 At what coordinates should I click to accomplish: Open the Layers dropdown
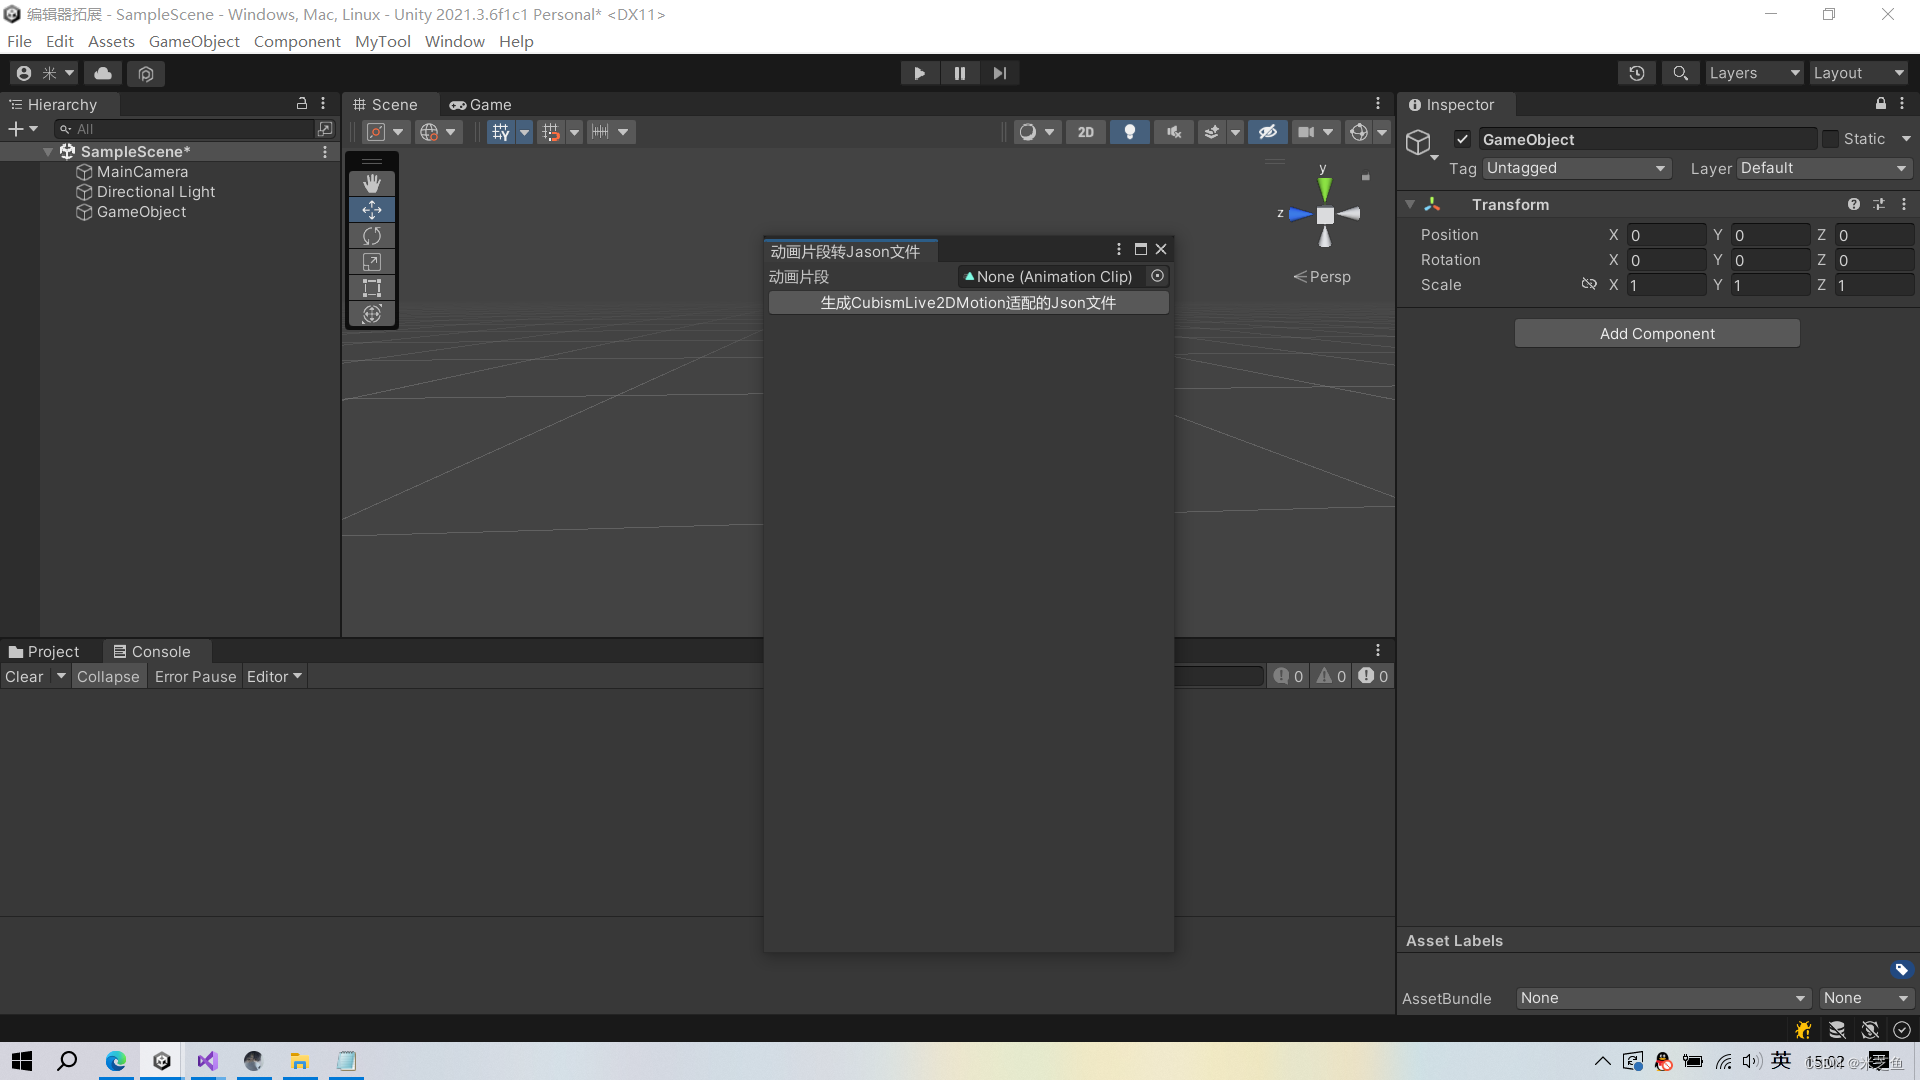pyautogui.click(x=1753, y=72)
